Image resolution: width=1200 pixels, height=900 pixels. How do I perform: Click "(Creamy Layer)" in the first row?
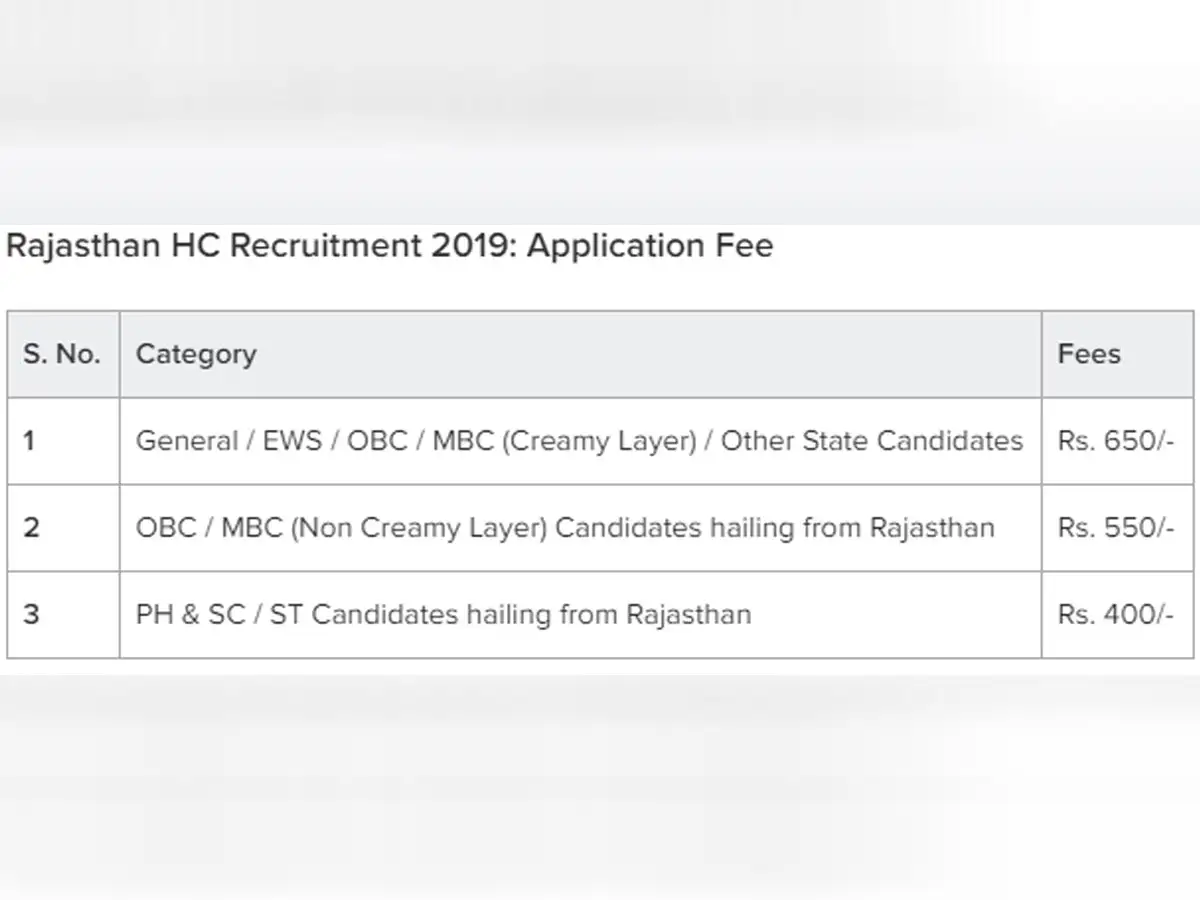click(x=598, y=441)
